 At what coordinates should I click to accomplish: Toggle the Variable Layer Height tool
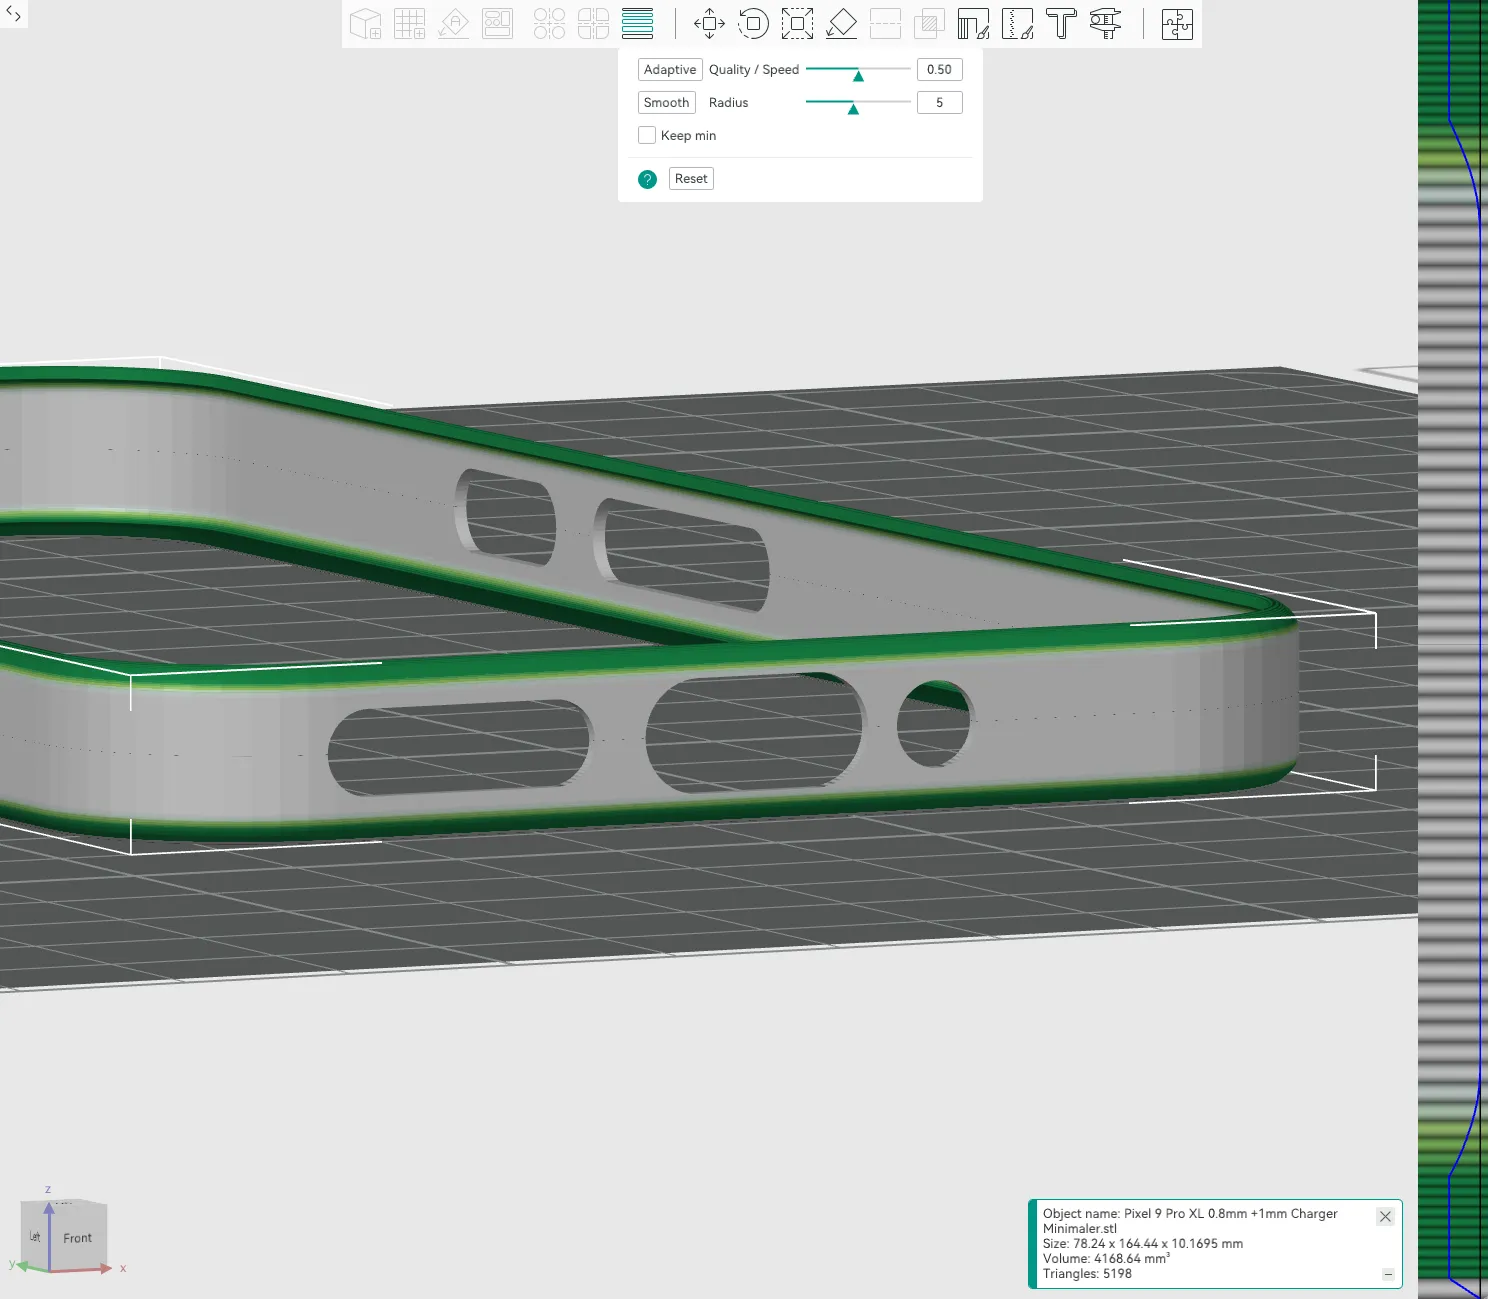pyautogui.click(x=637, y=24)
